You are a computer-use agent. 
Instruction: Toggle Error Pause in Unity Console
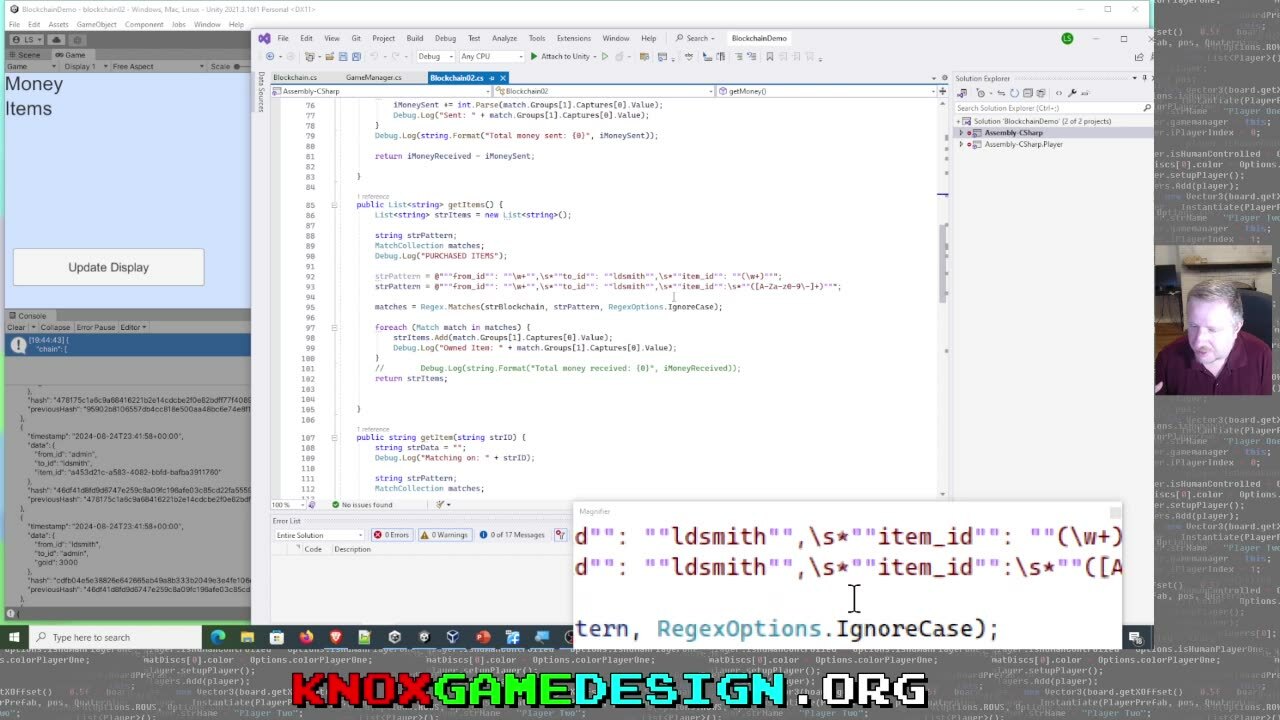(96, 327)
